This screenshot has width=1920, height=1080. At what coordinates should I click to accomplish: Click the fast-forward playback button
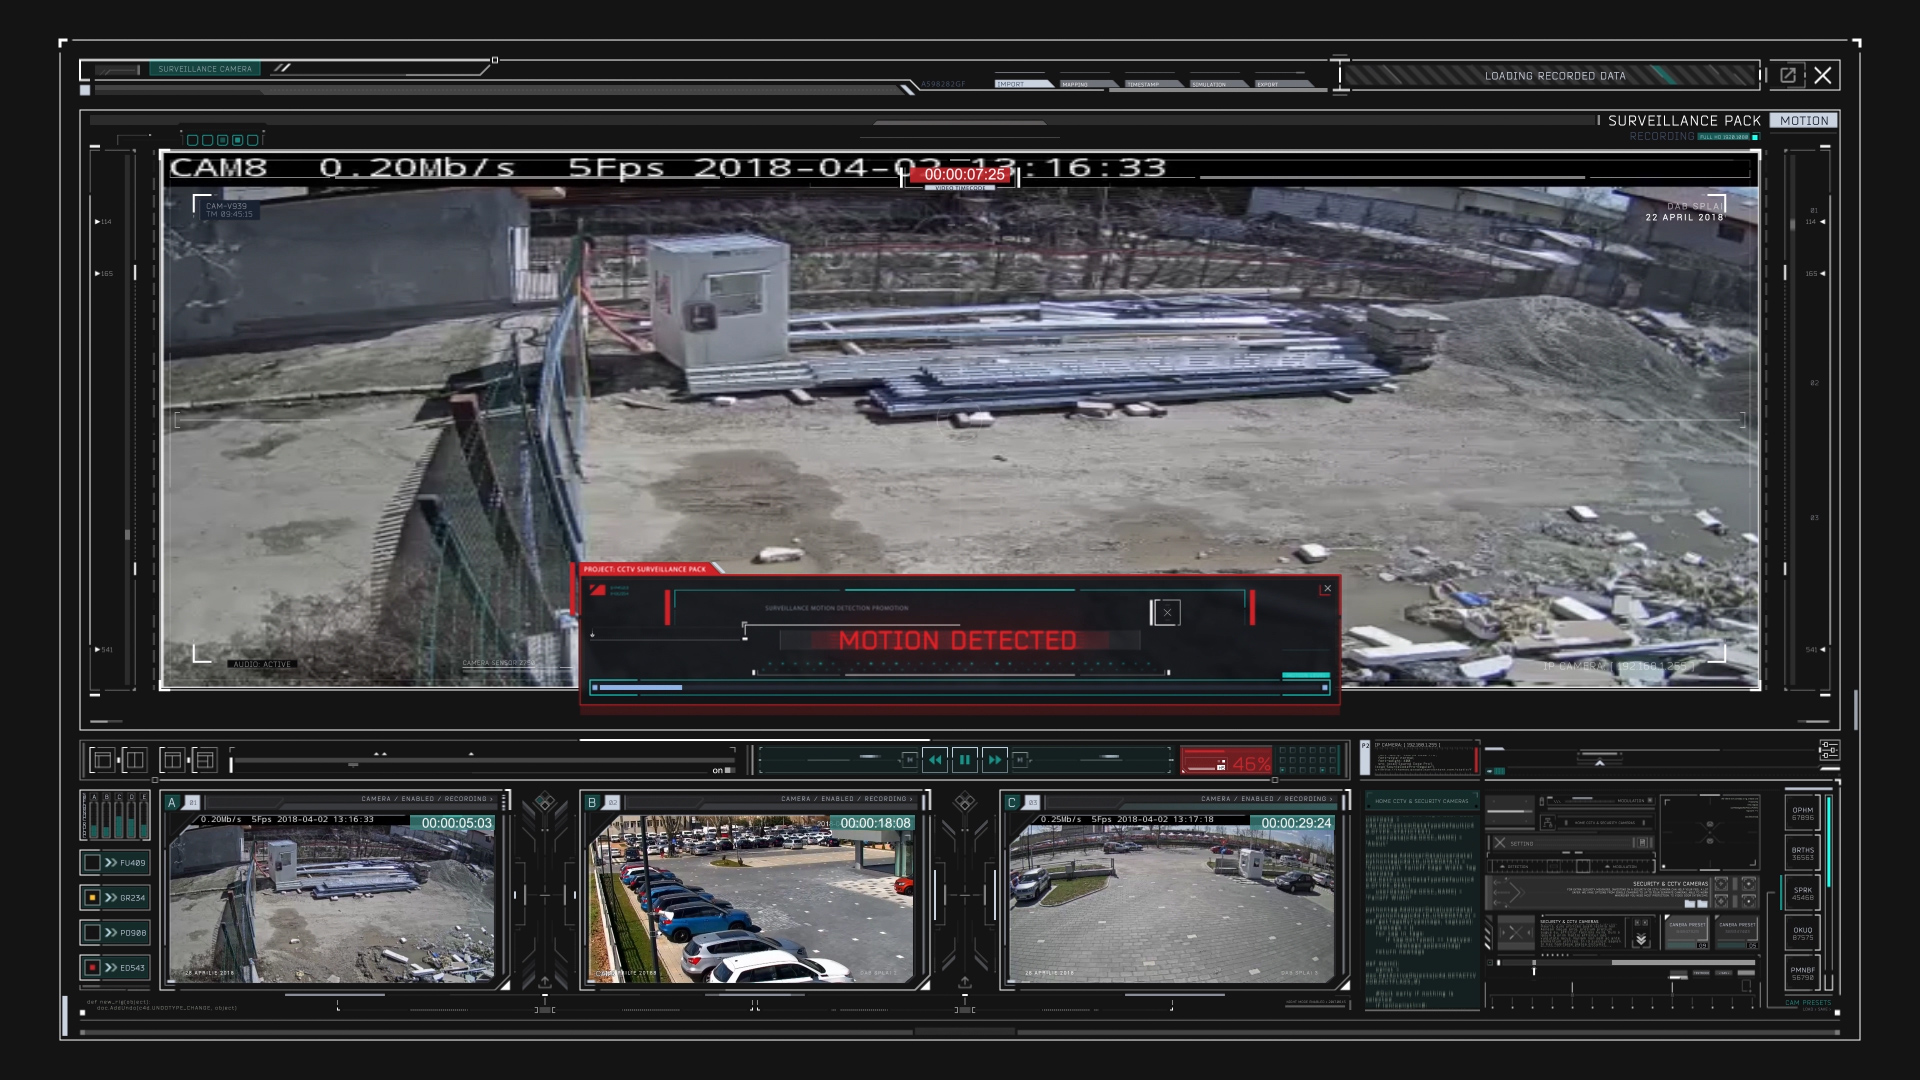(x=995, y=760)
